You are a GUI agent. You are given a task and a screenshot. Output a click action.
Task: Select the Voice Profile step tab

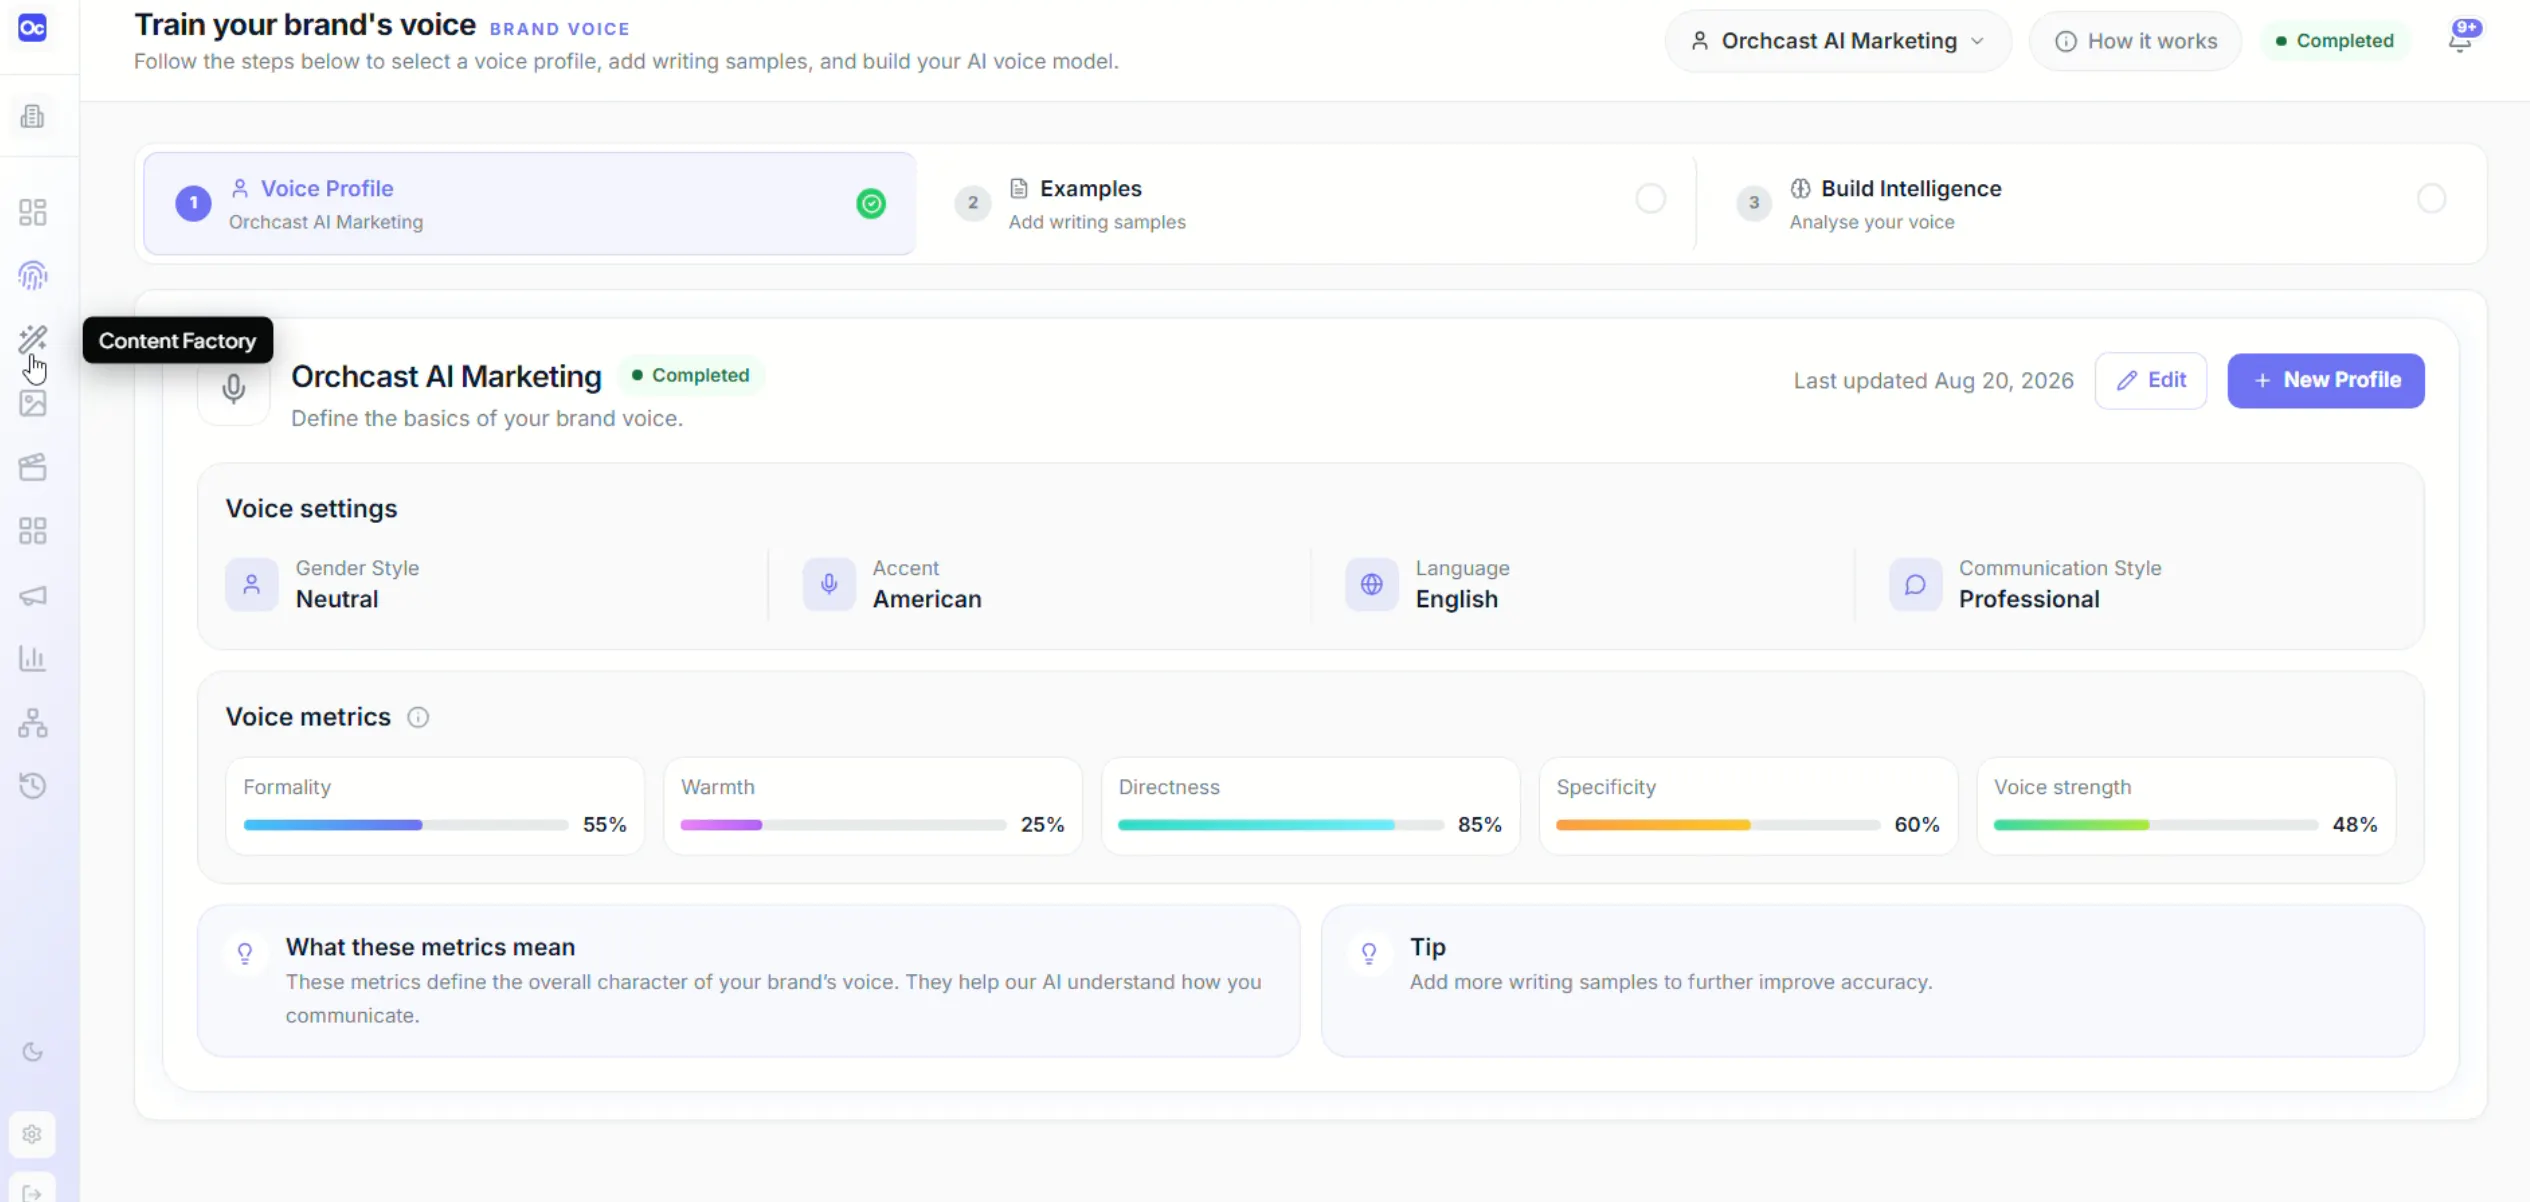[x=529, y=204]
